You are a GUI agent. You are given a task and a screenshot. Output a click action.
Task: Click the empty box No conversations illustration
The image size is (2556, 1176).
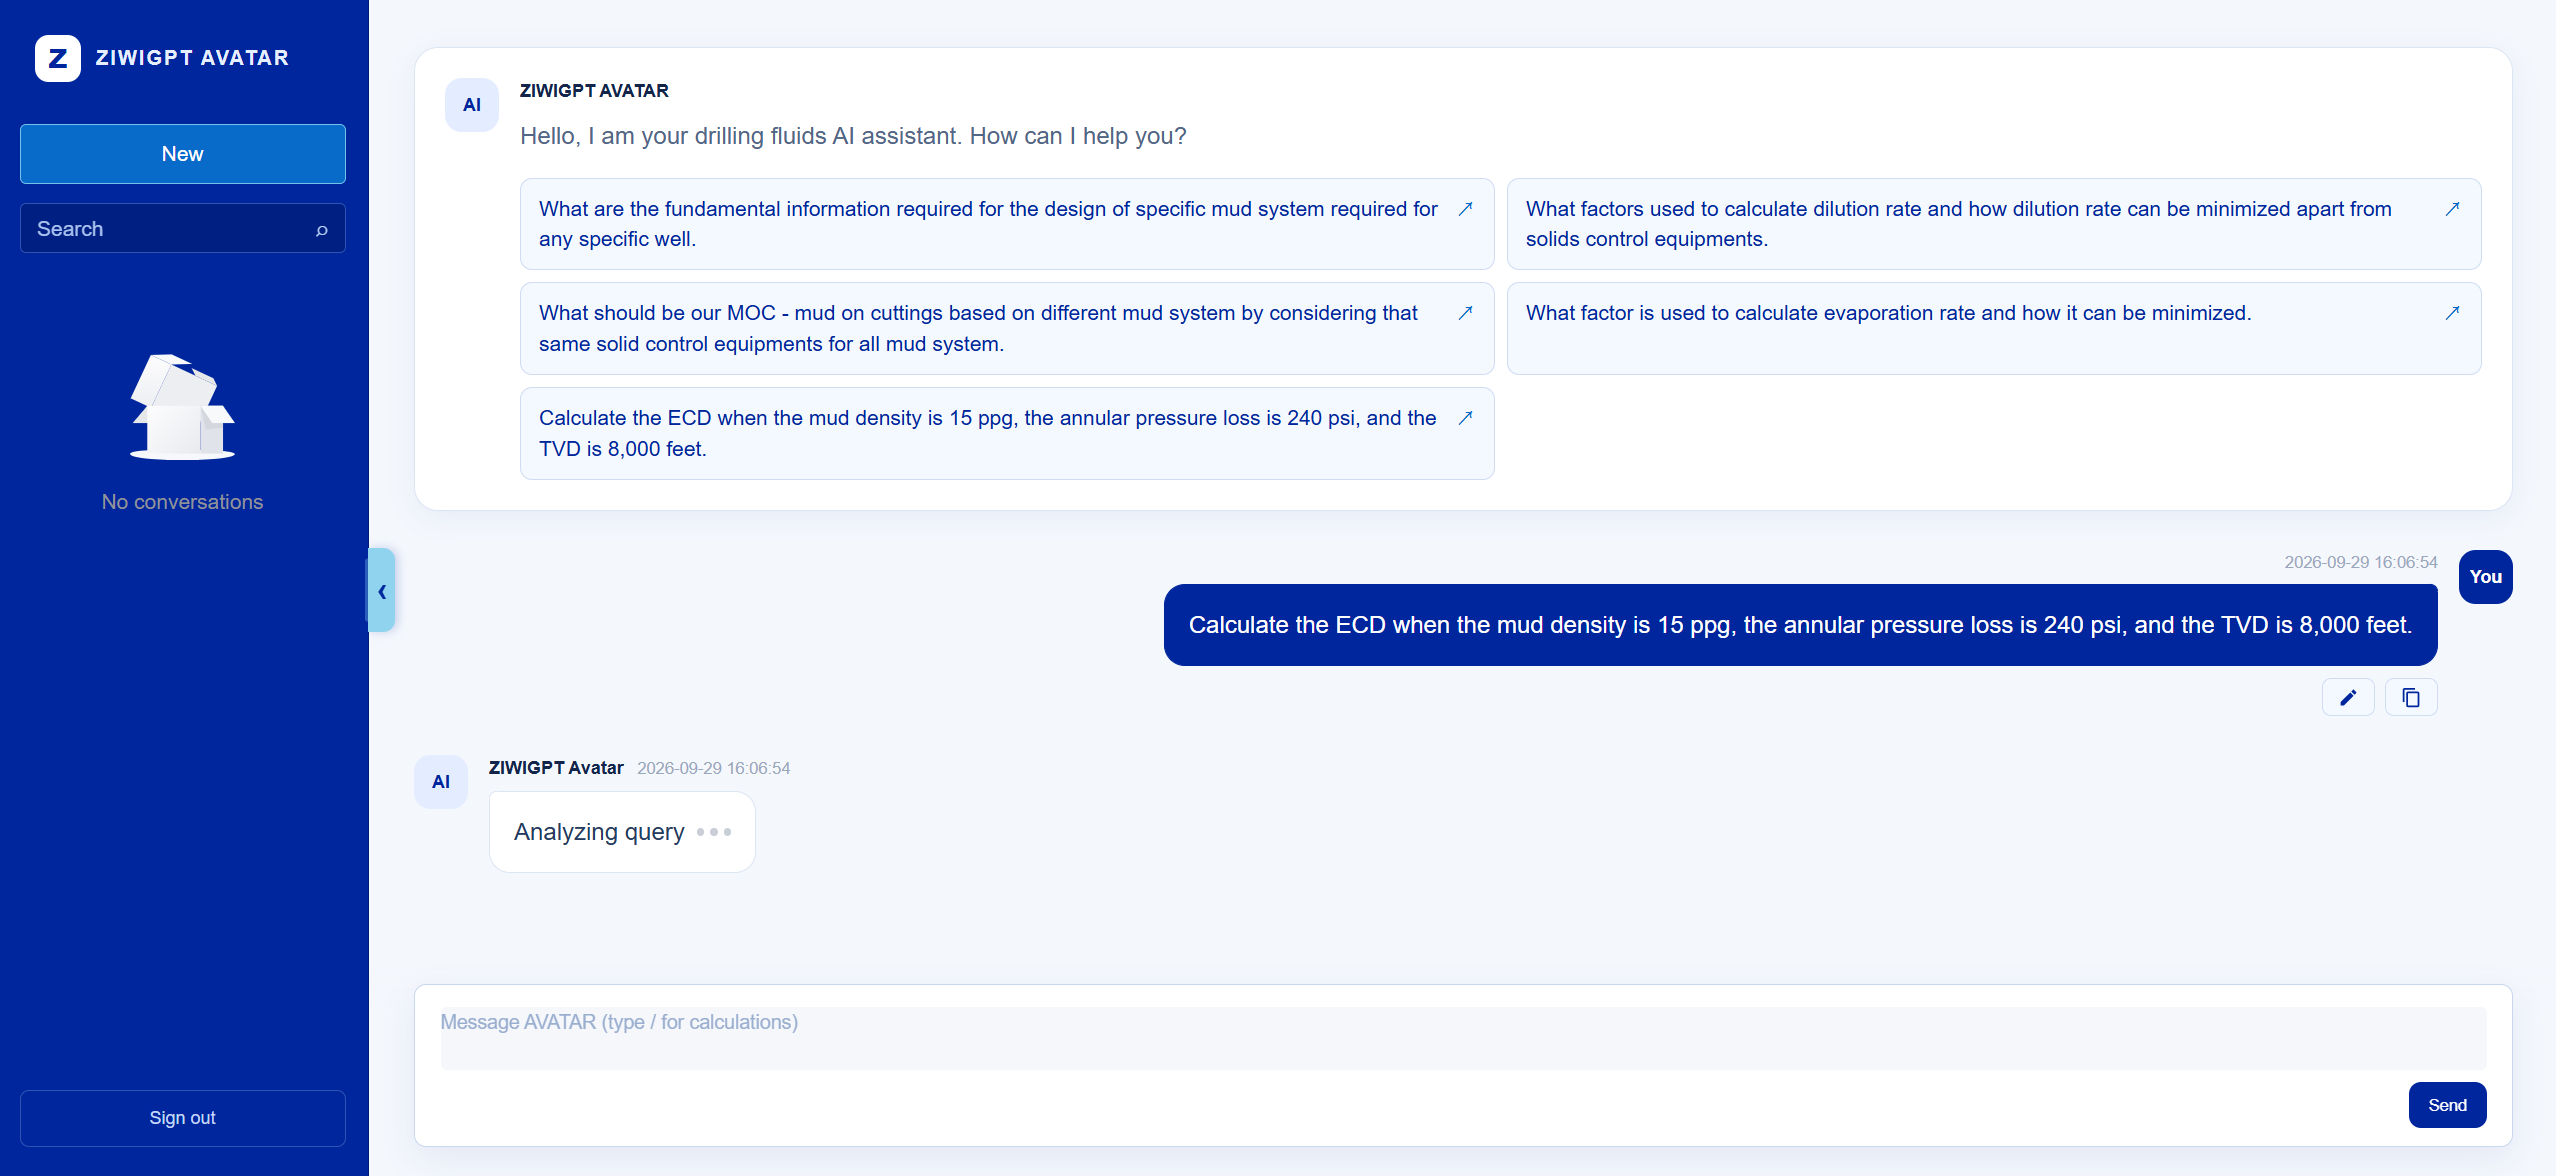click(182, 407)
